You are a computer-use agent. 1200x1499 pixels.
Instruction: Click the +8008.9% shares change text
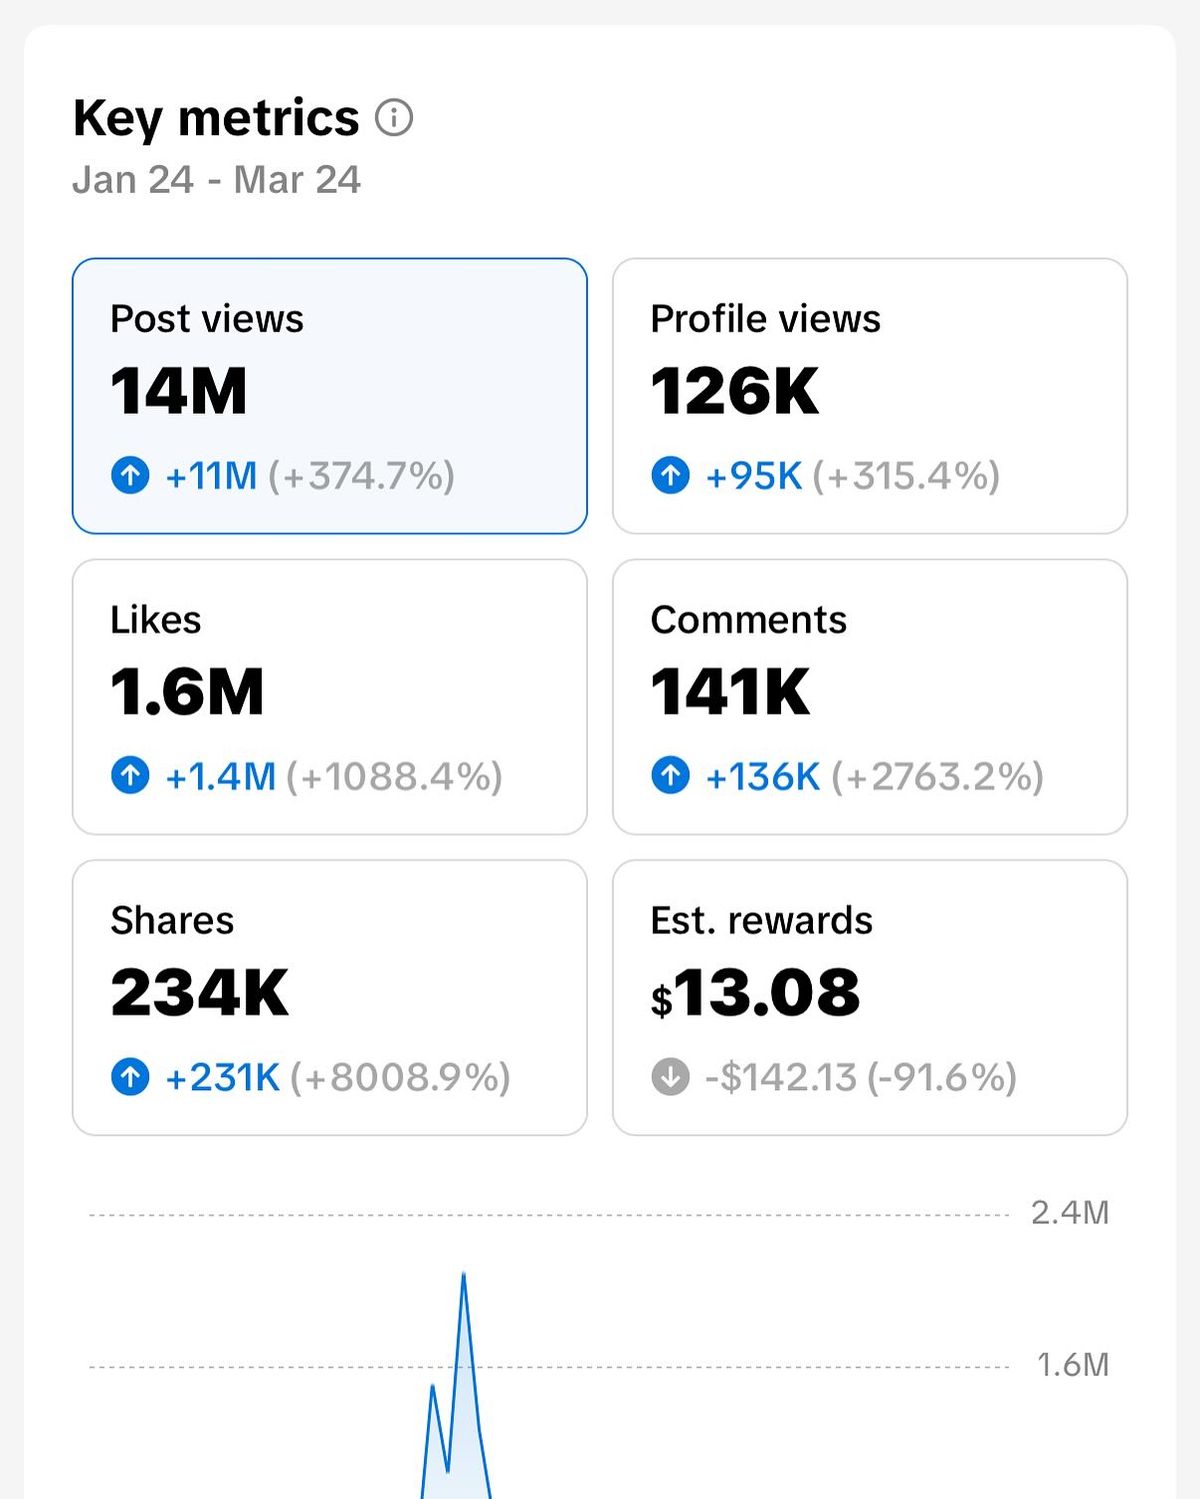pos(400,1077)
